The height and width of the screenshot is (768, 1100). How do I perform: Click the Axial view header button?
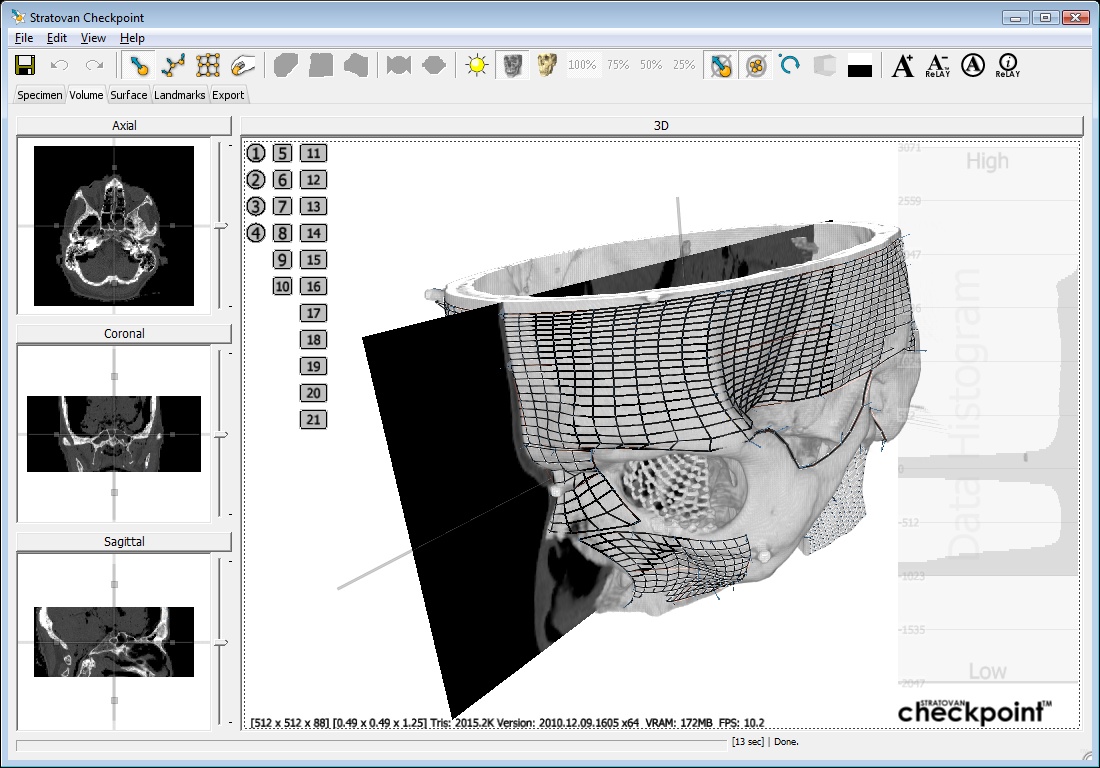click(x=124, y=126)
